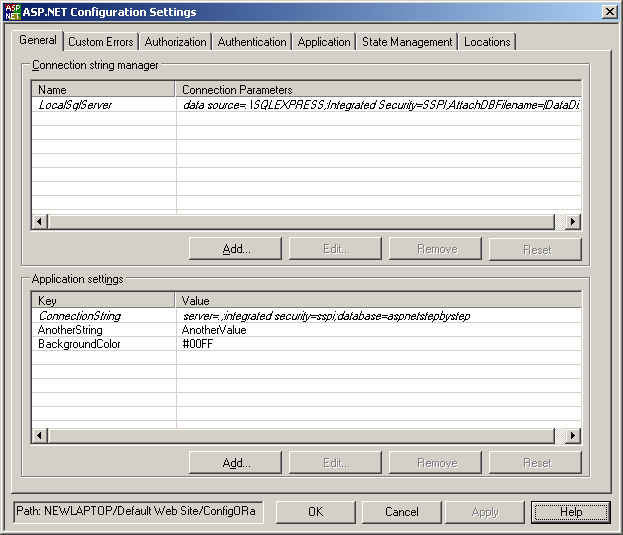
Task: Close the ASP.NET Configuration Settings dialog
Action: coord(609,12)
